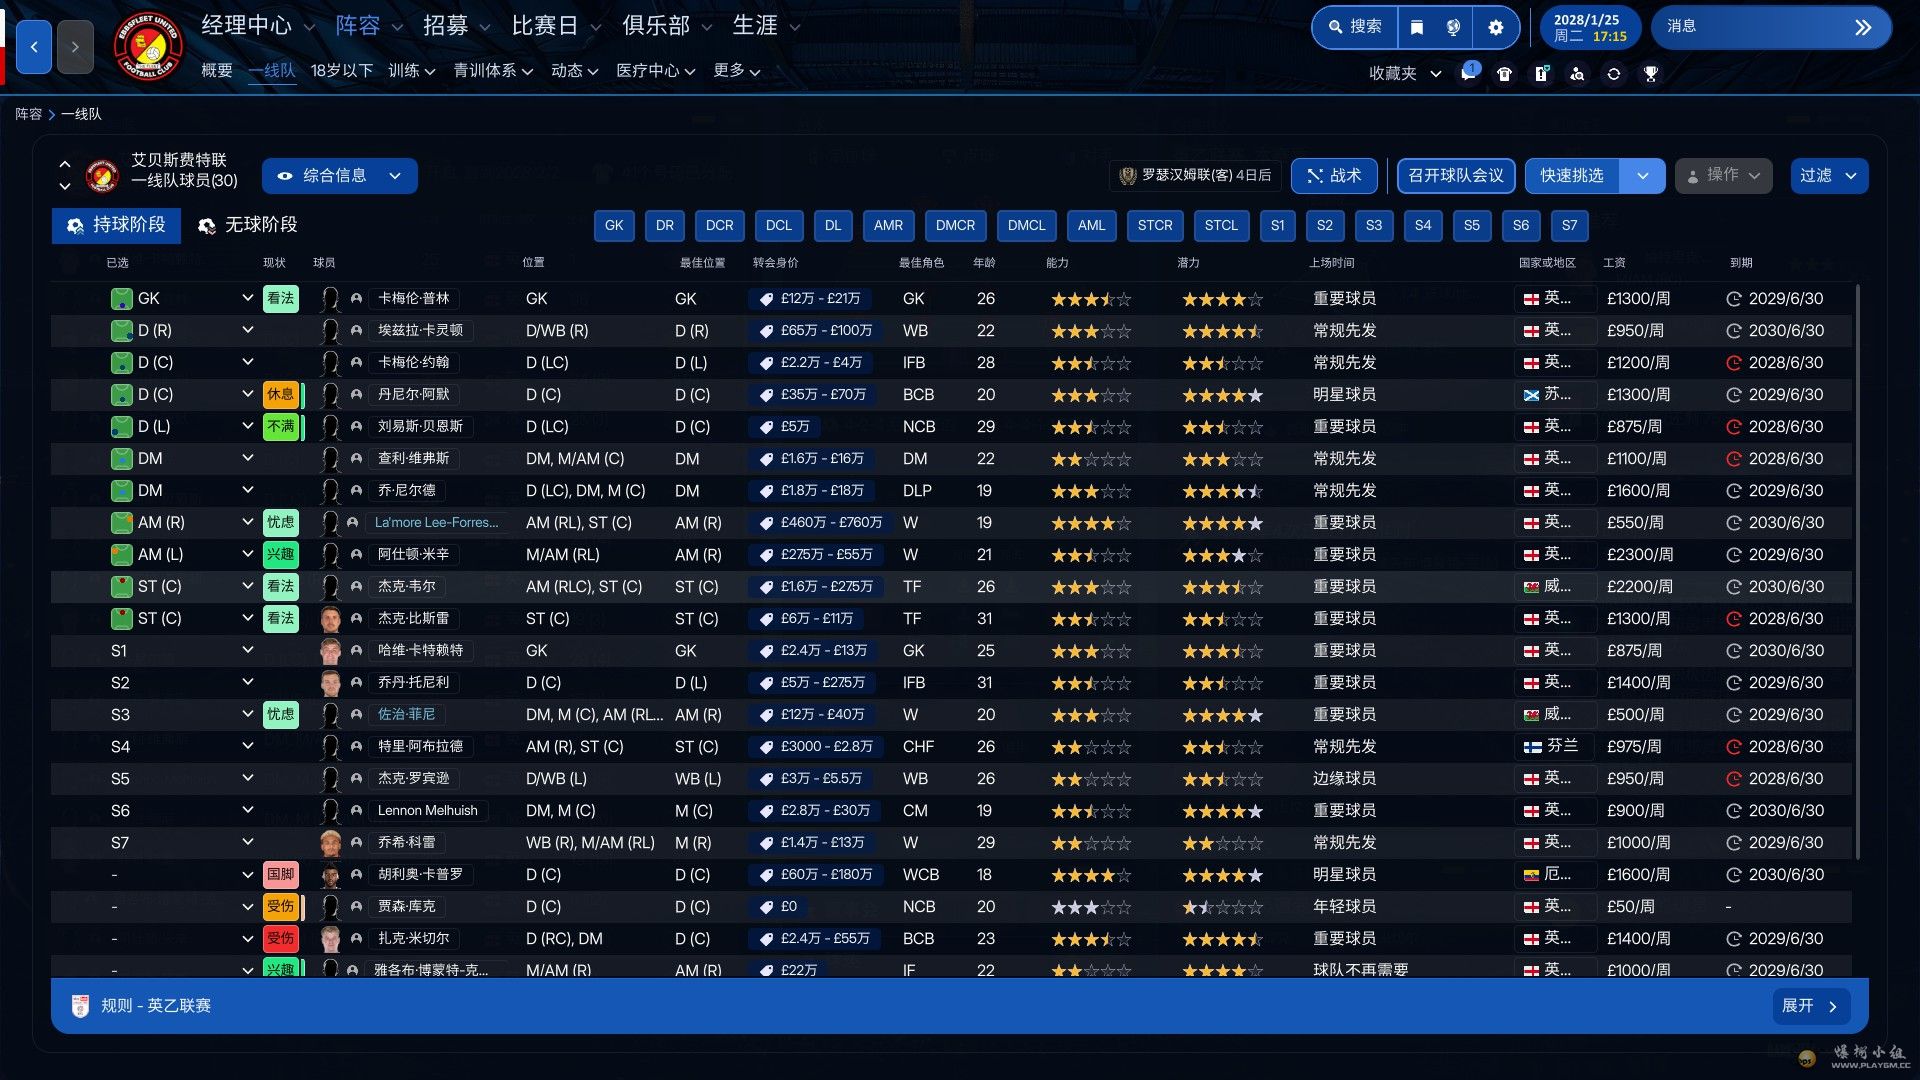Open the bookmark icon in top bar

(1416, 27)
